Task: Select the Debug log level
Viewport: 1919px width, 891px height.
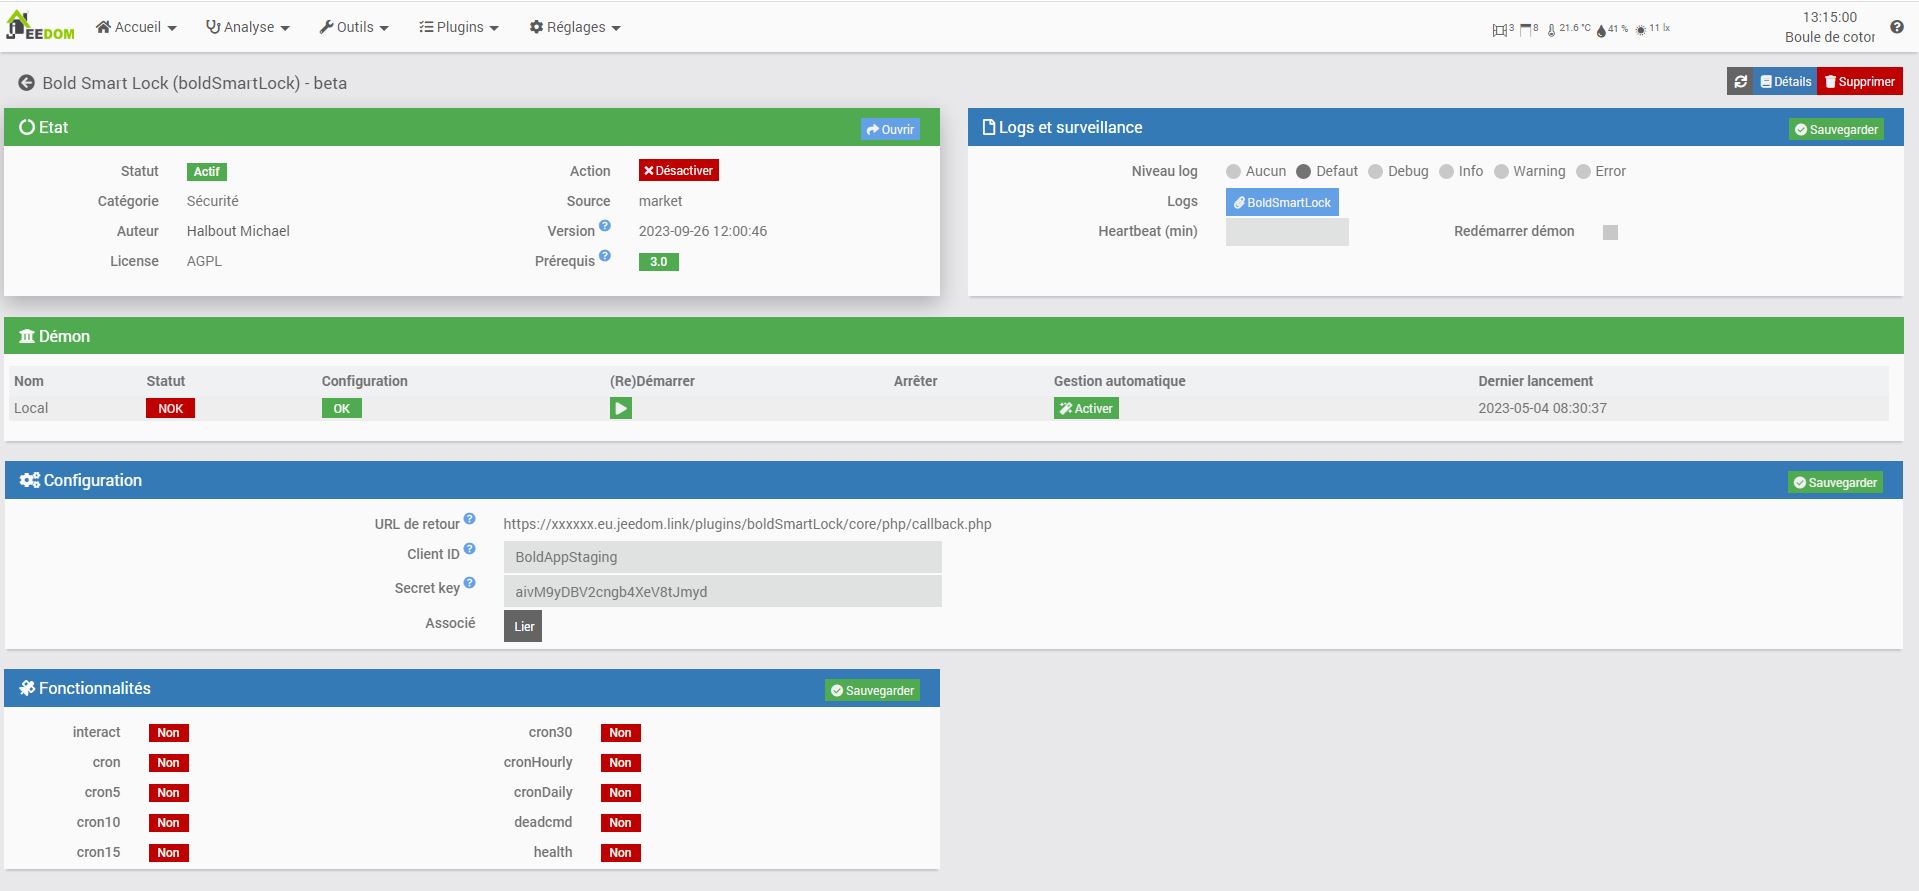Action: [1375, 172]
